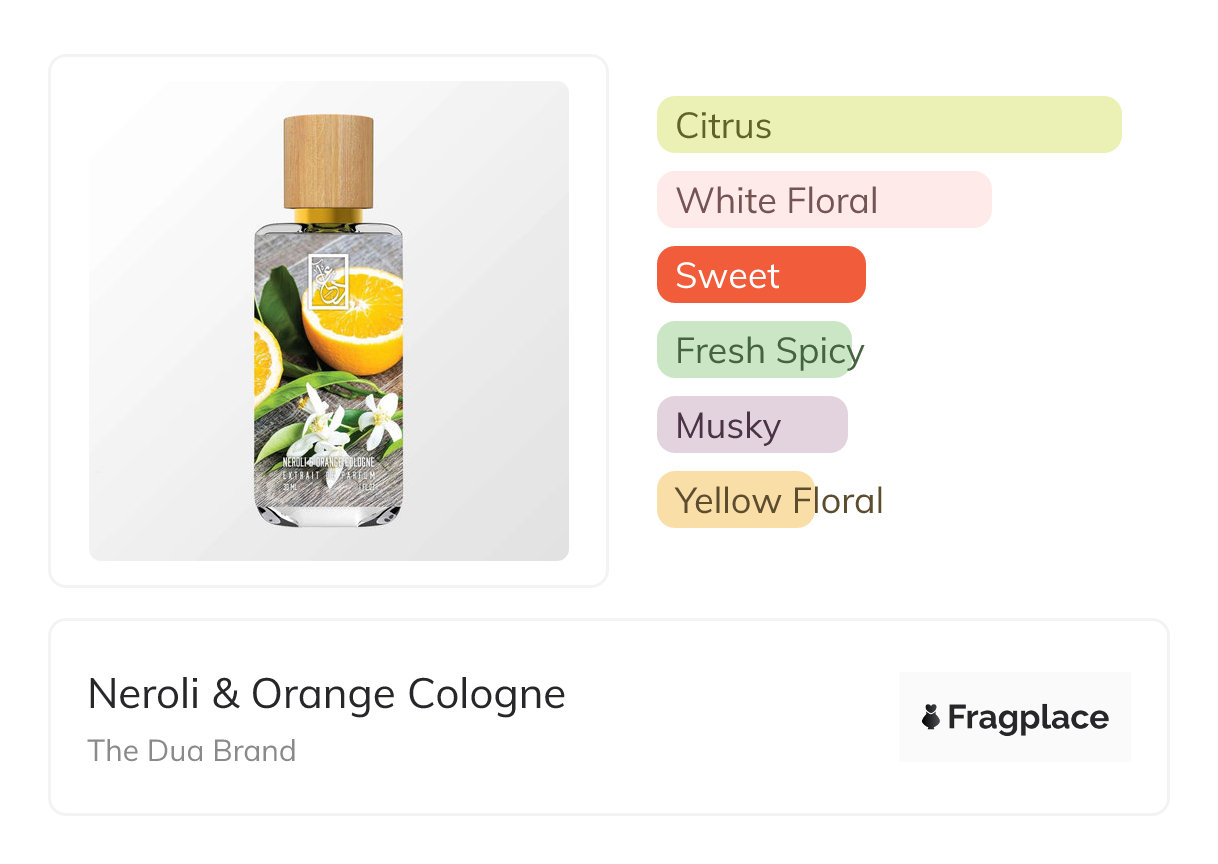Pick the Musky accord bar
Image resolution: width=1218 pixels, height=864 pixels.
751,425
